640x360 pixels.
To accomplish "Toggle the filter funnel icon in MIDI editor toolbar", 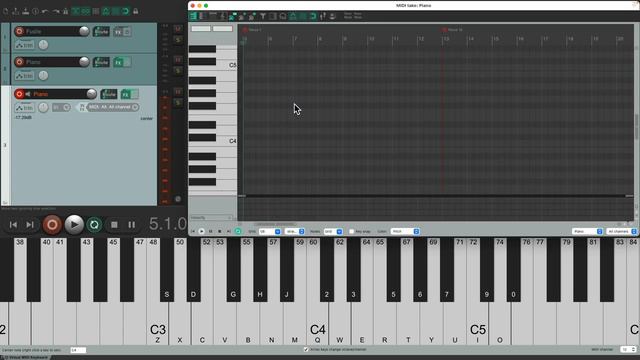I will [x=263, y=16].
